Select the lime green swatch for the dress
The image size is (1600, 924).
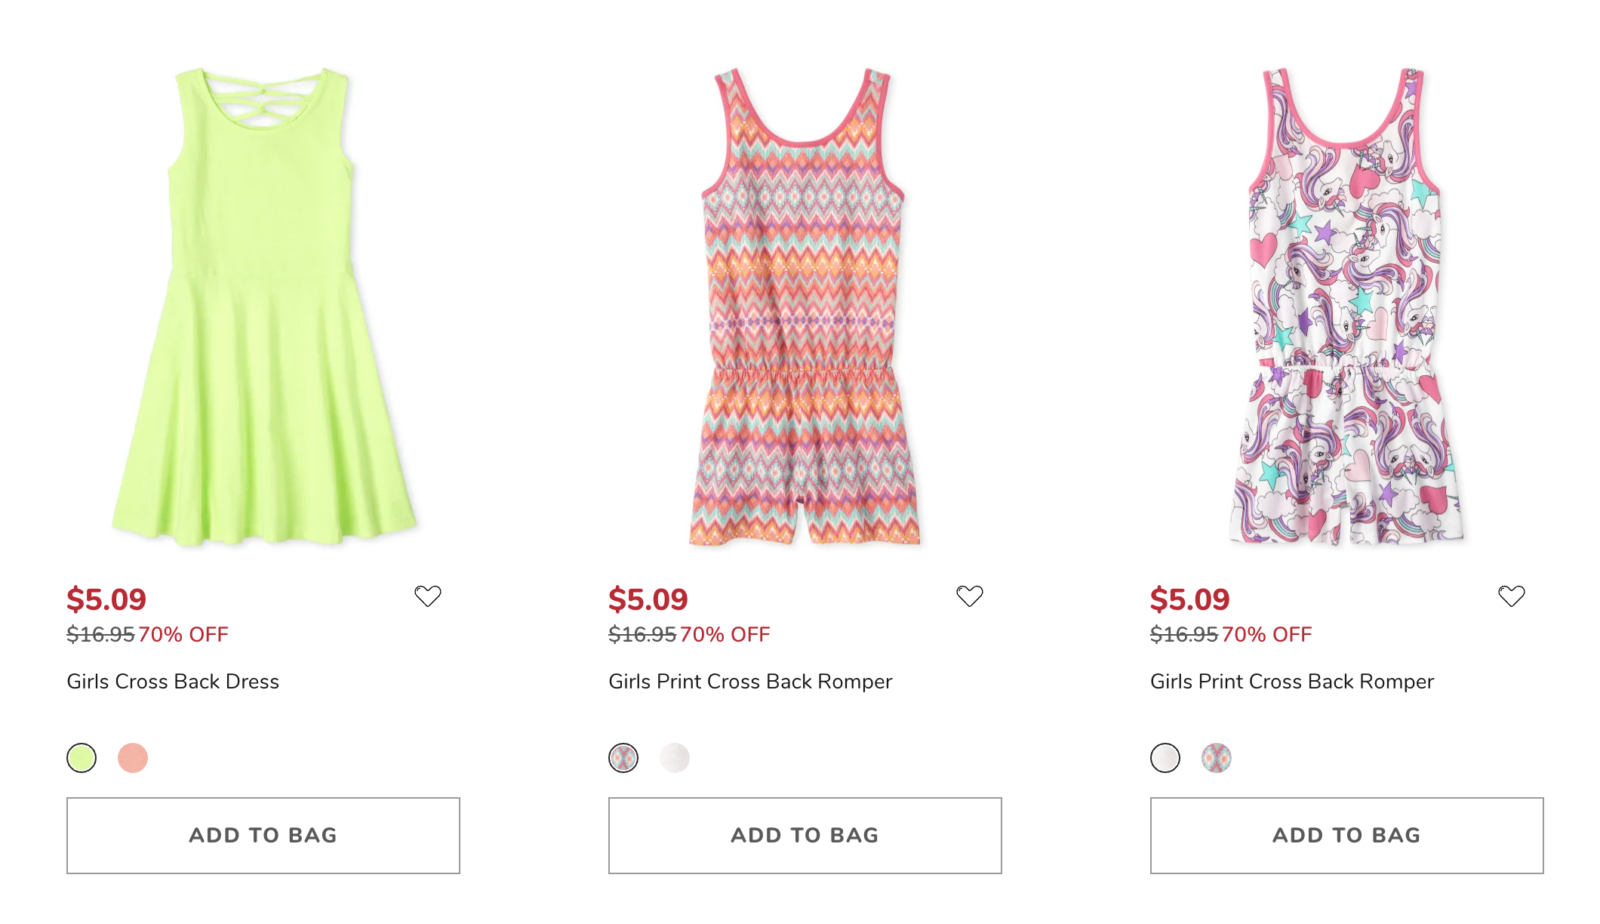82,758
